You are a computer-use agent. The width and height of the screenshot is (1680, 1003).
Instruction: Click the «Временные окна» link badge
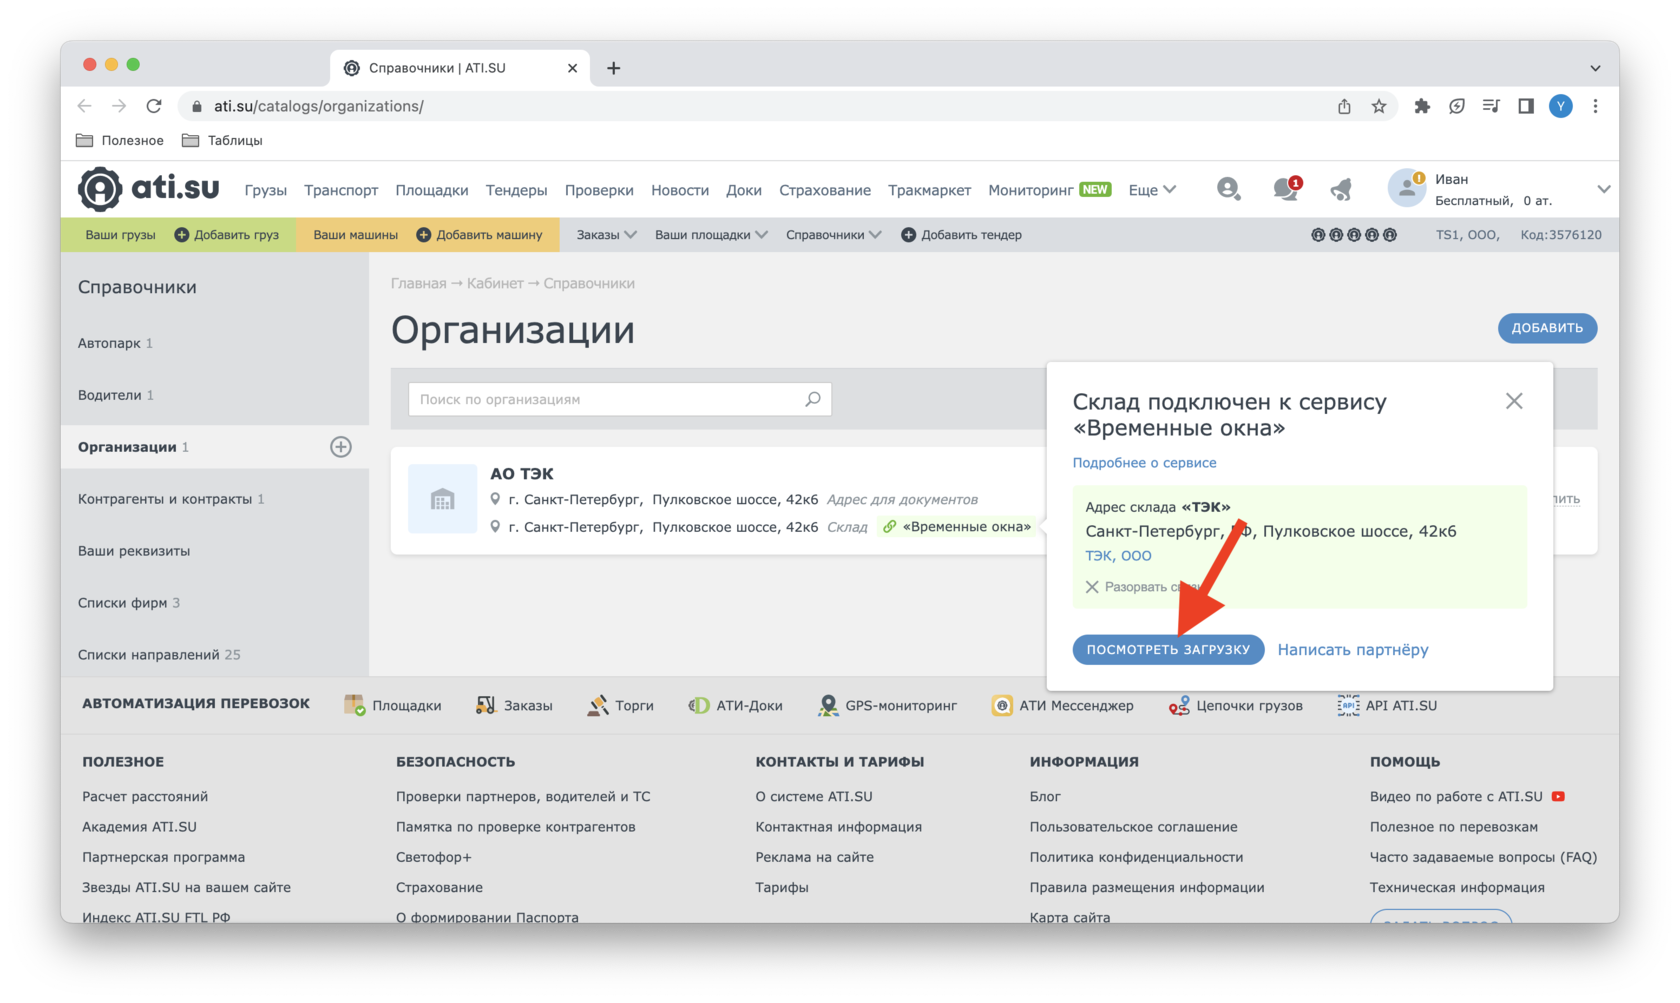pos(957,526)
